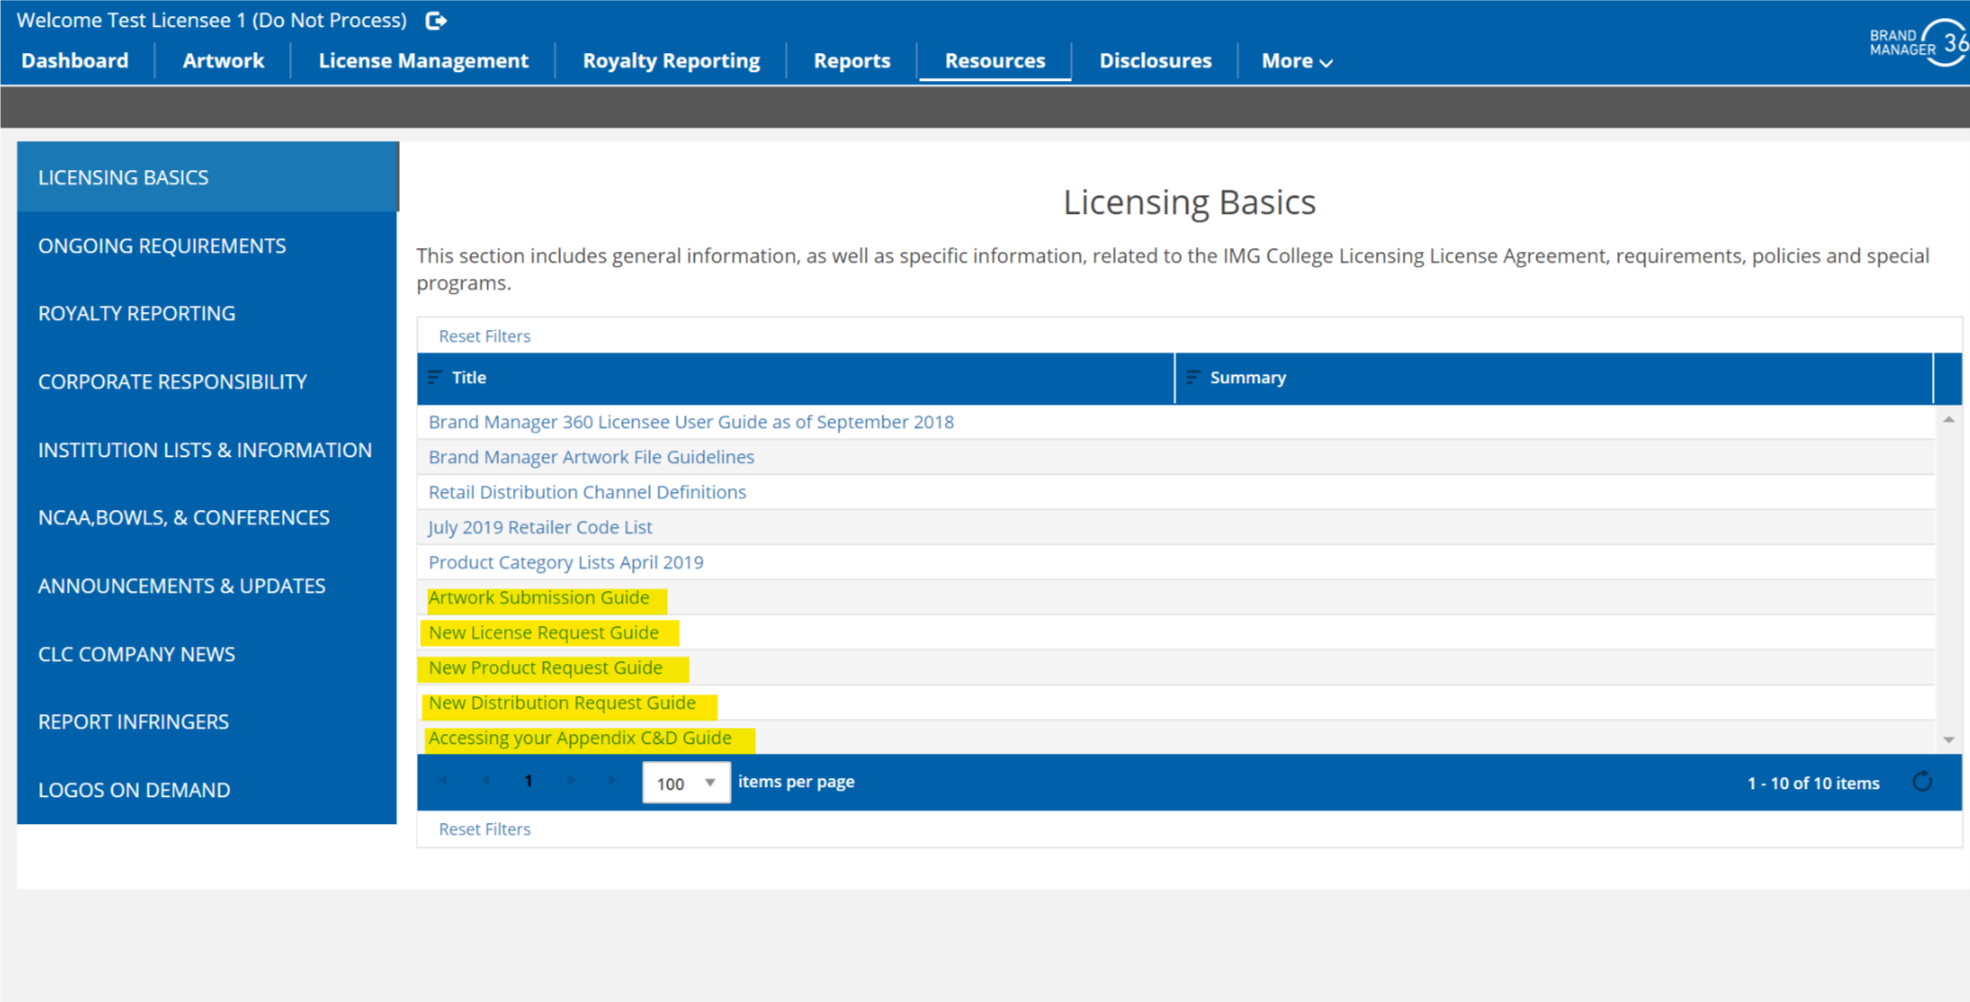
Task: Open Retail Distribution Channel Definitions
Action: 587,492
